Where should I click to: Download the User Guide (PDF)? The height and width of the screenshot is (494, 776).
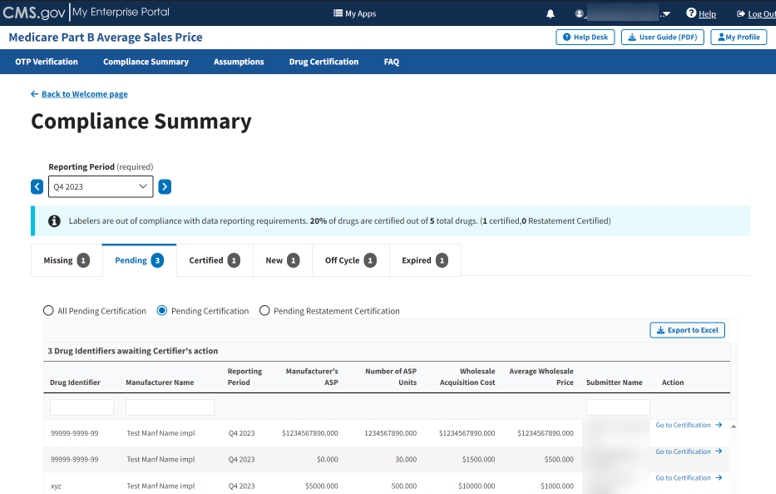click(x=662, y=37)
